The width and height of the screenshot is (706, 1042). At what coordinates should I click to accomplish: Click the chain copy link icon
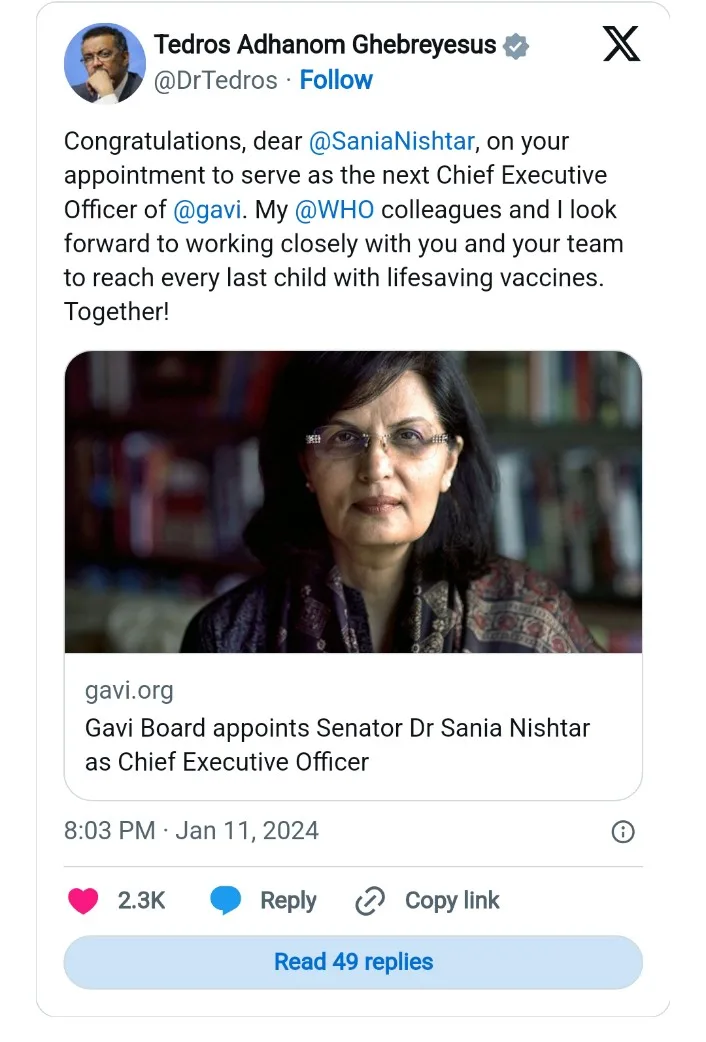pos(370,901)
